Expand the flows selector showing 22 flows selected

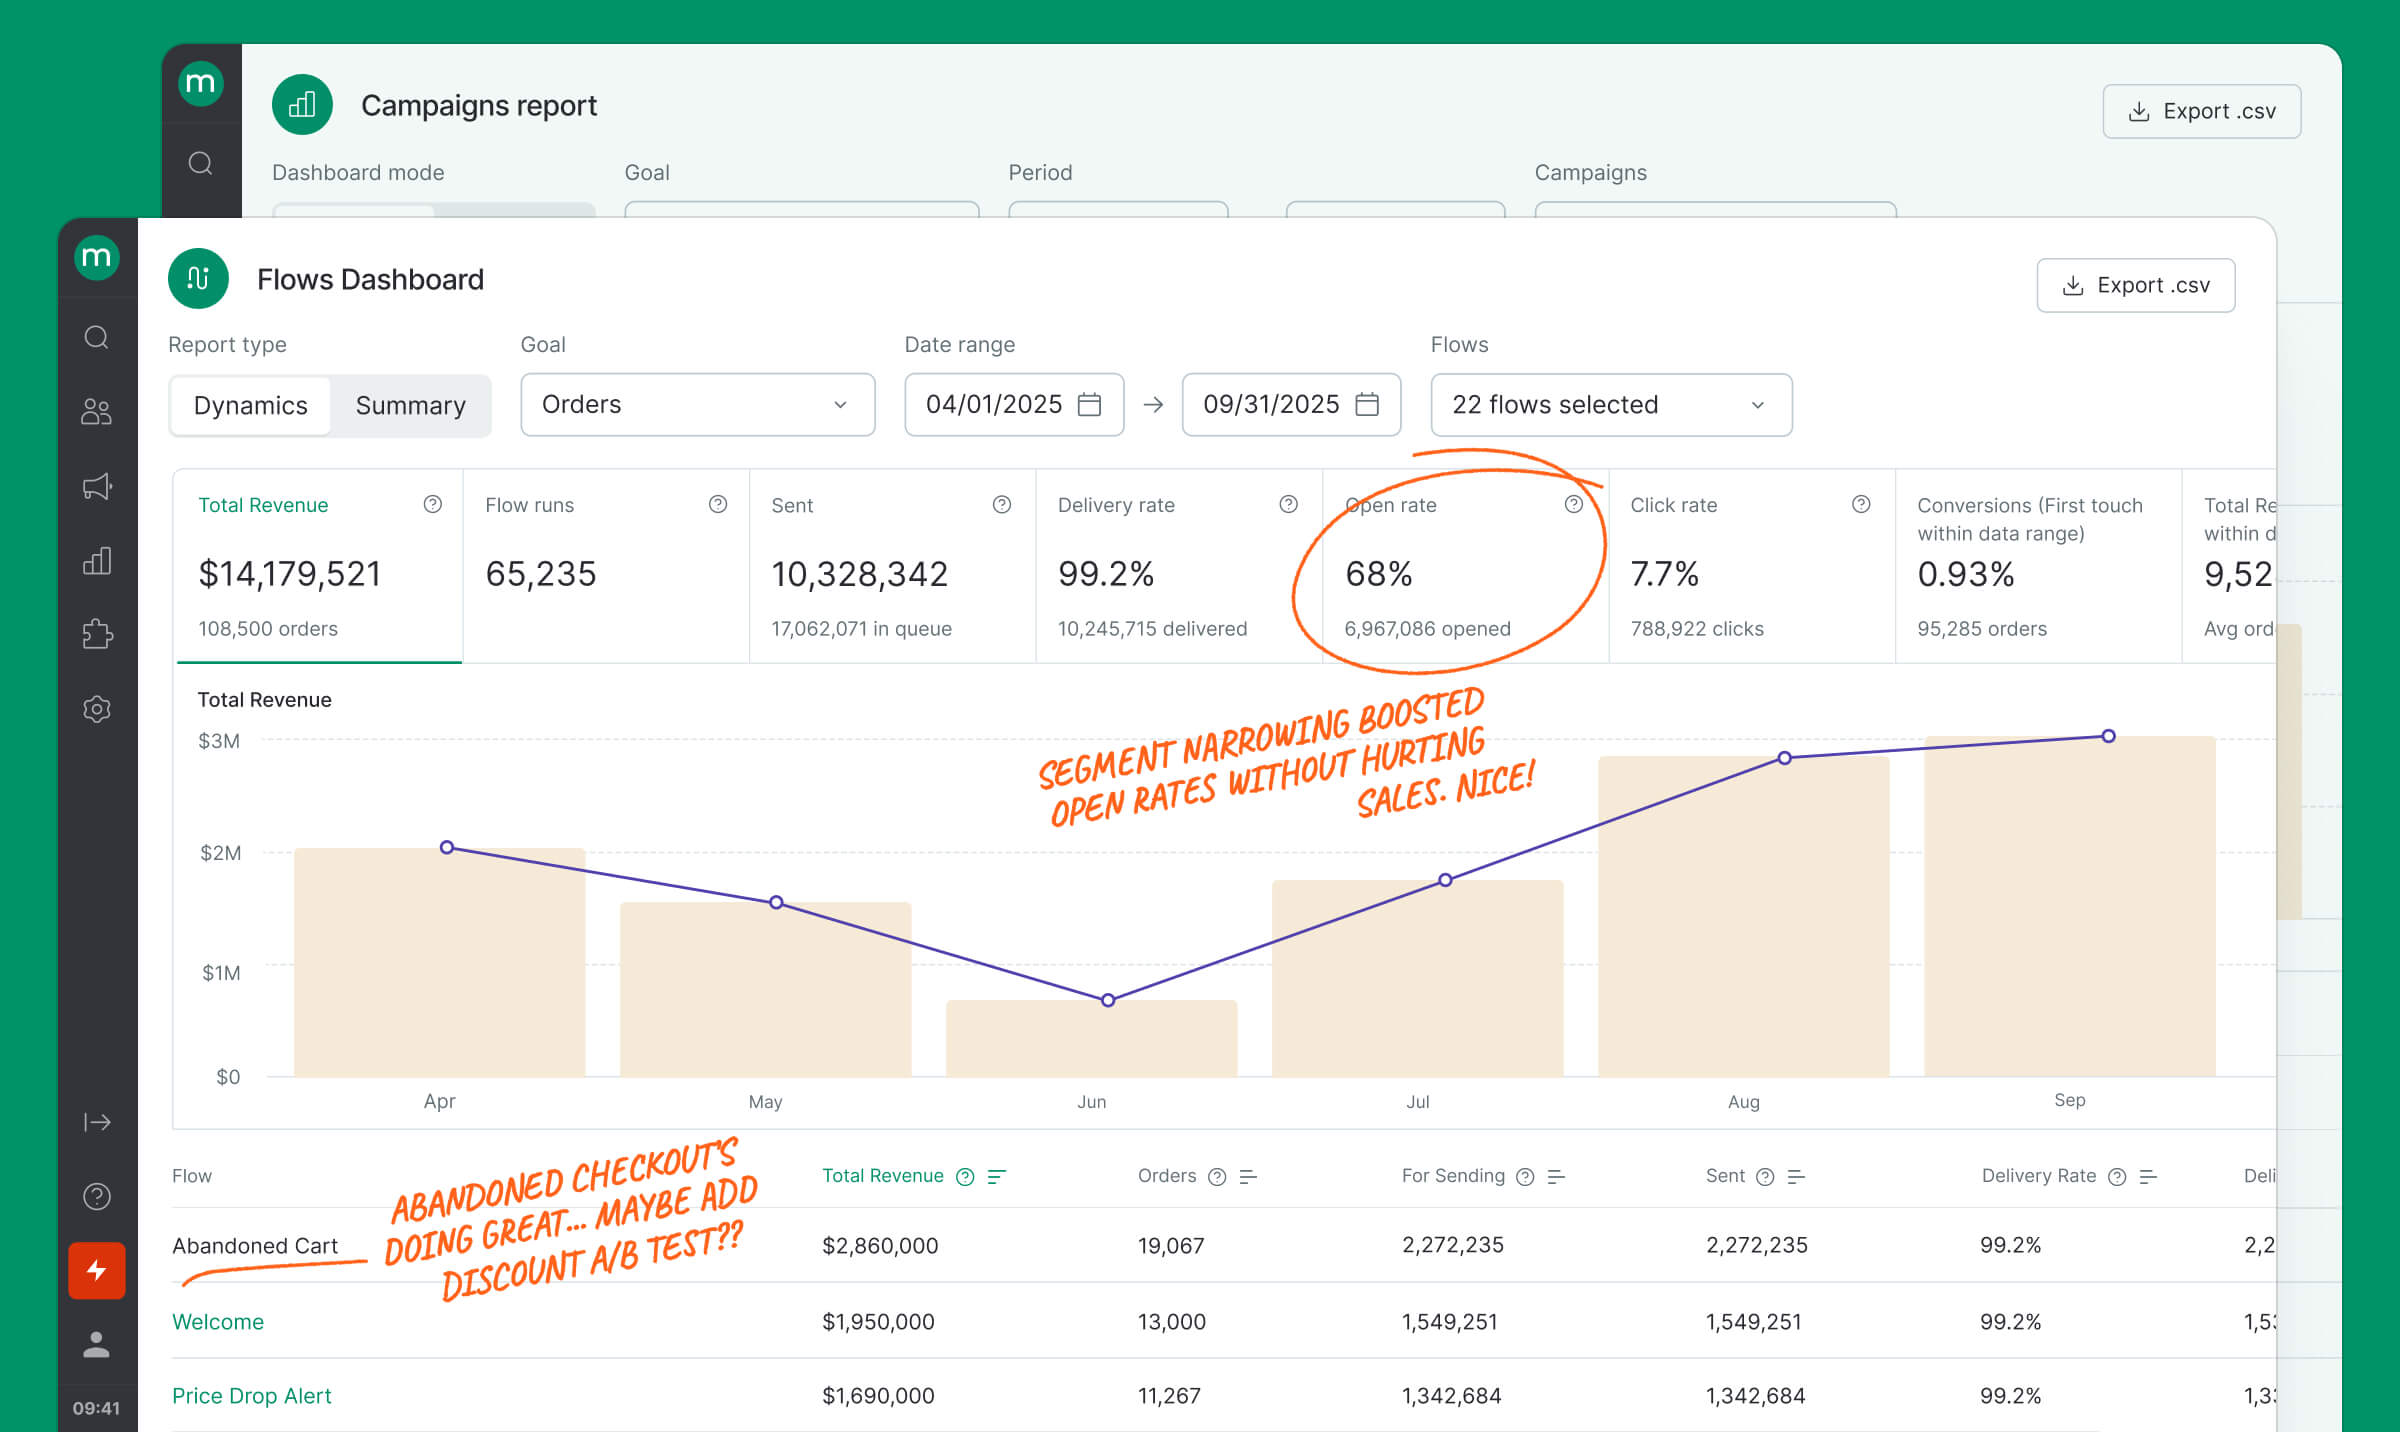click(x=1610, y=405)
